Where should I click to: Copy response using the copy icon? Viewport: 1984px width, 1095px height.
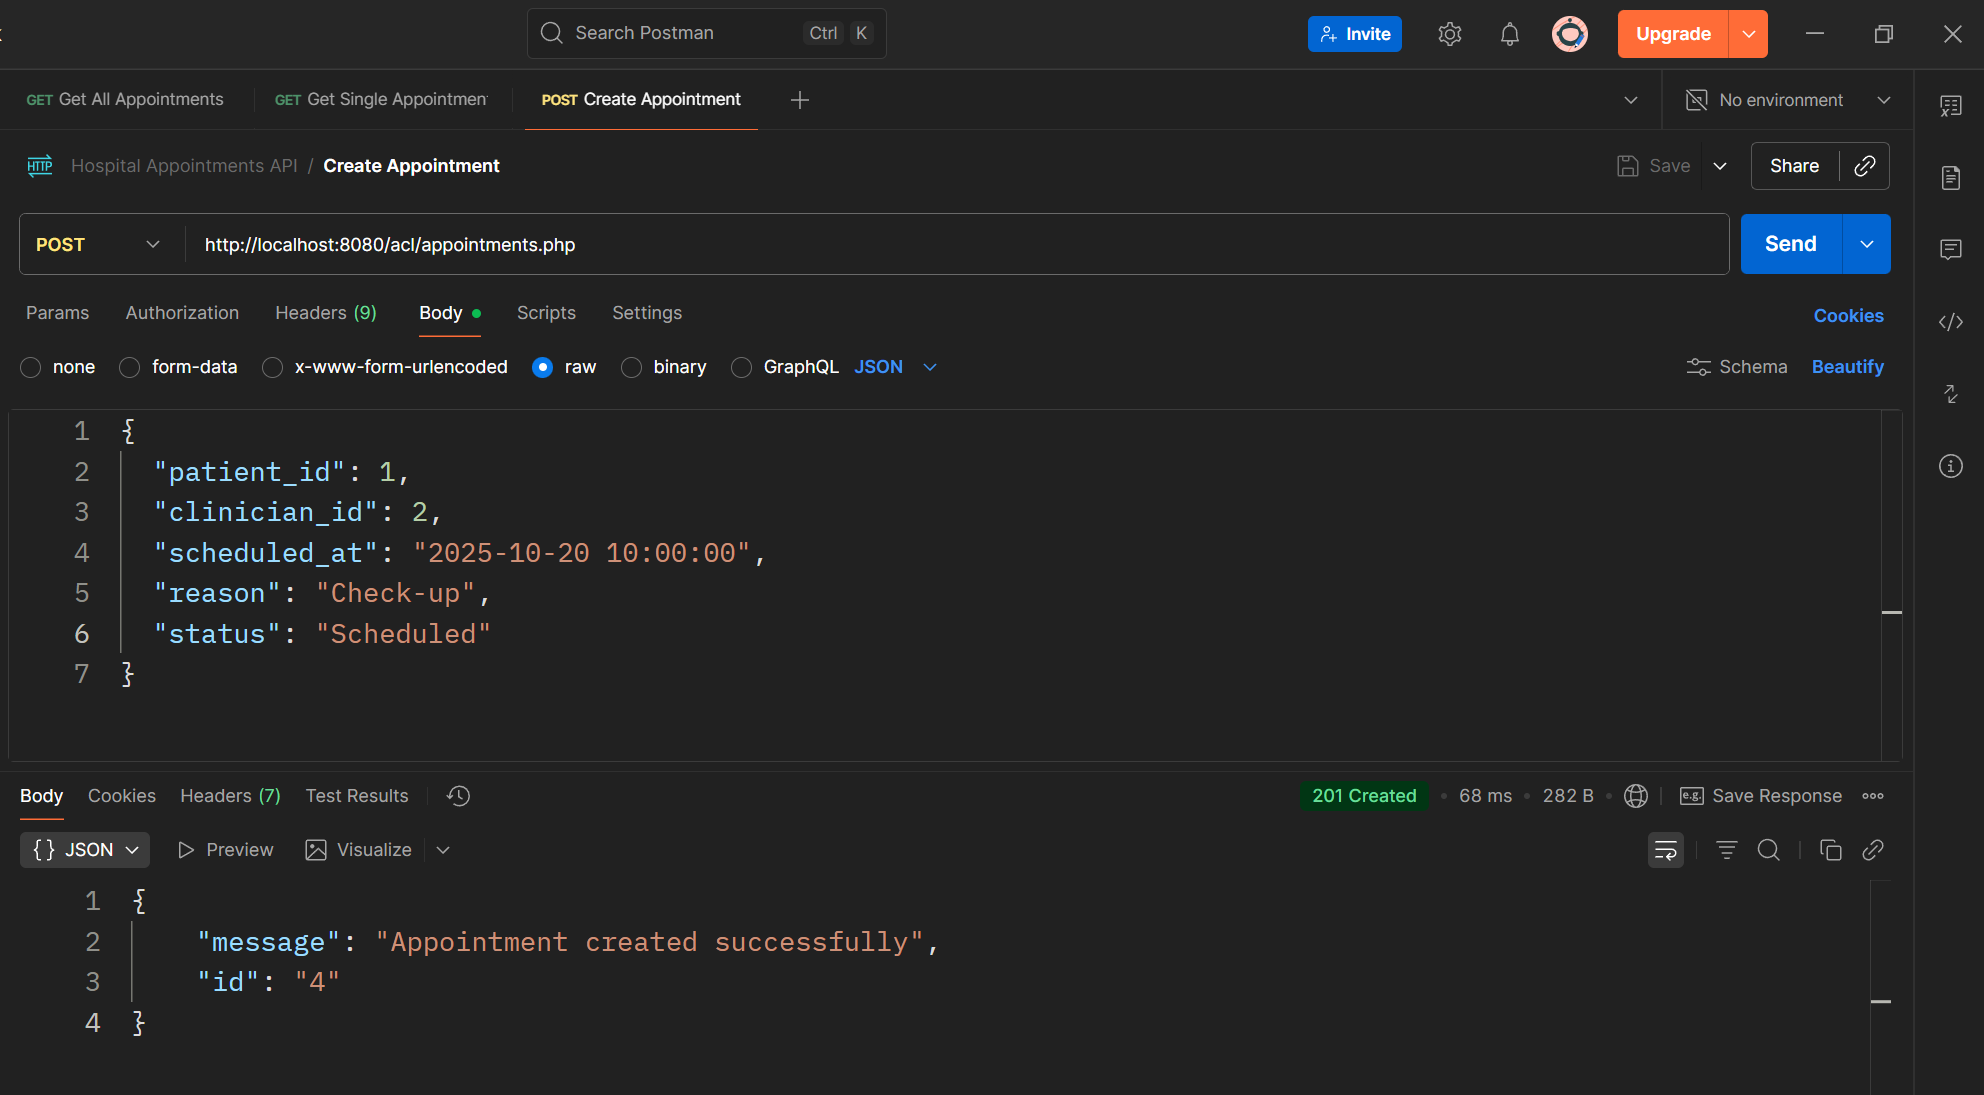(x=1830, y=850)
